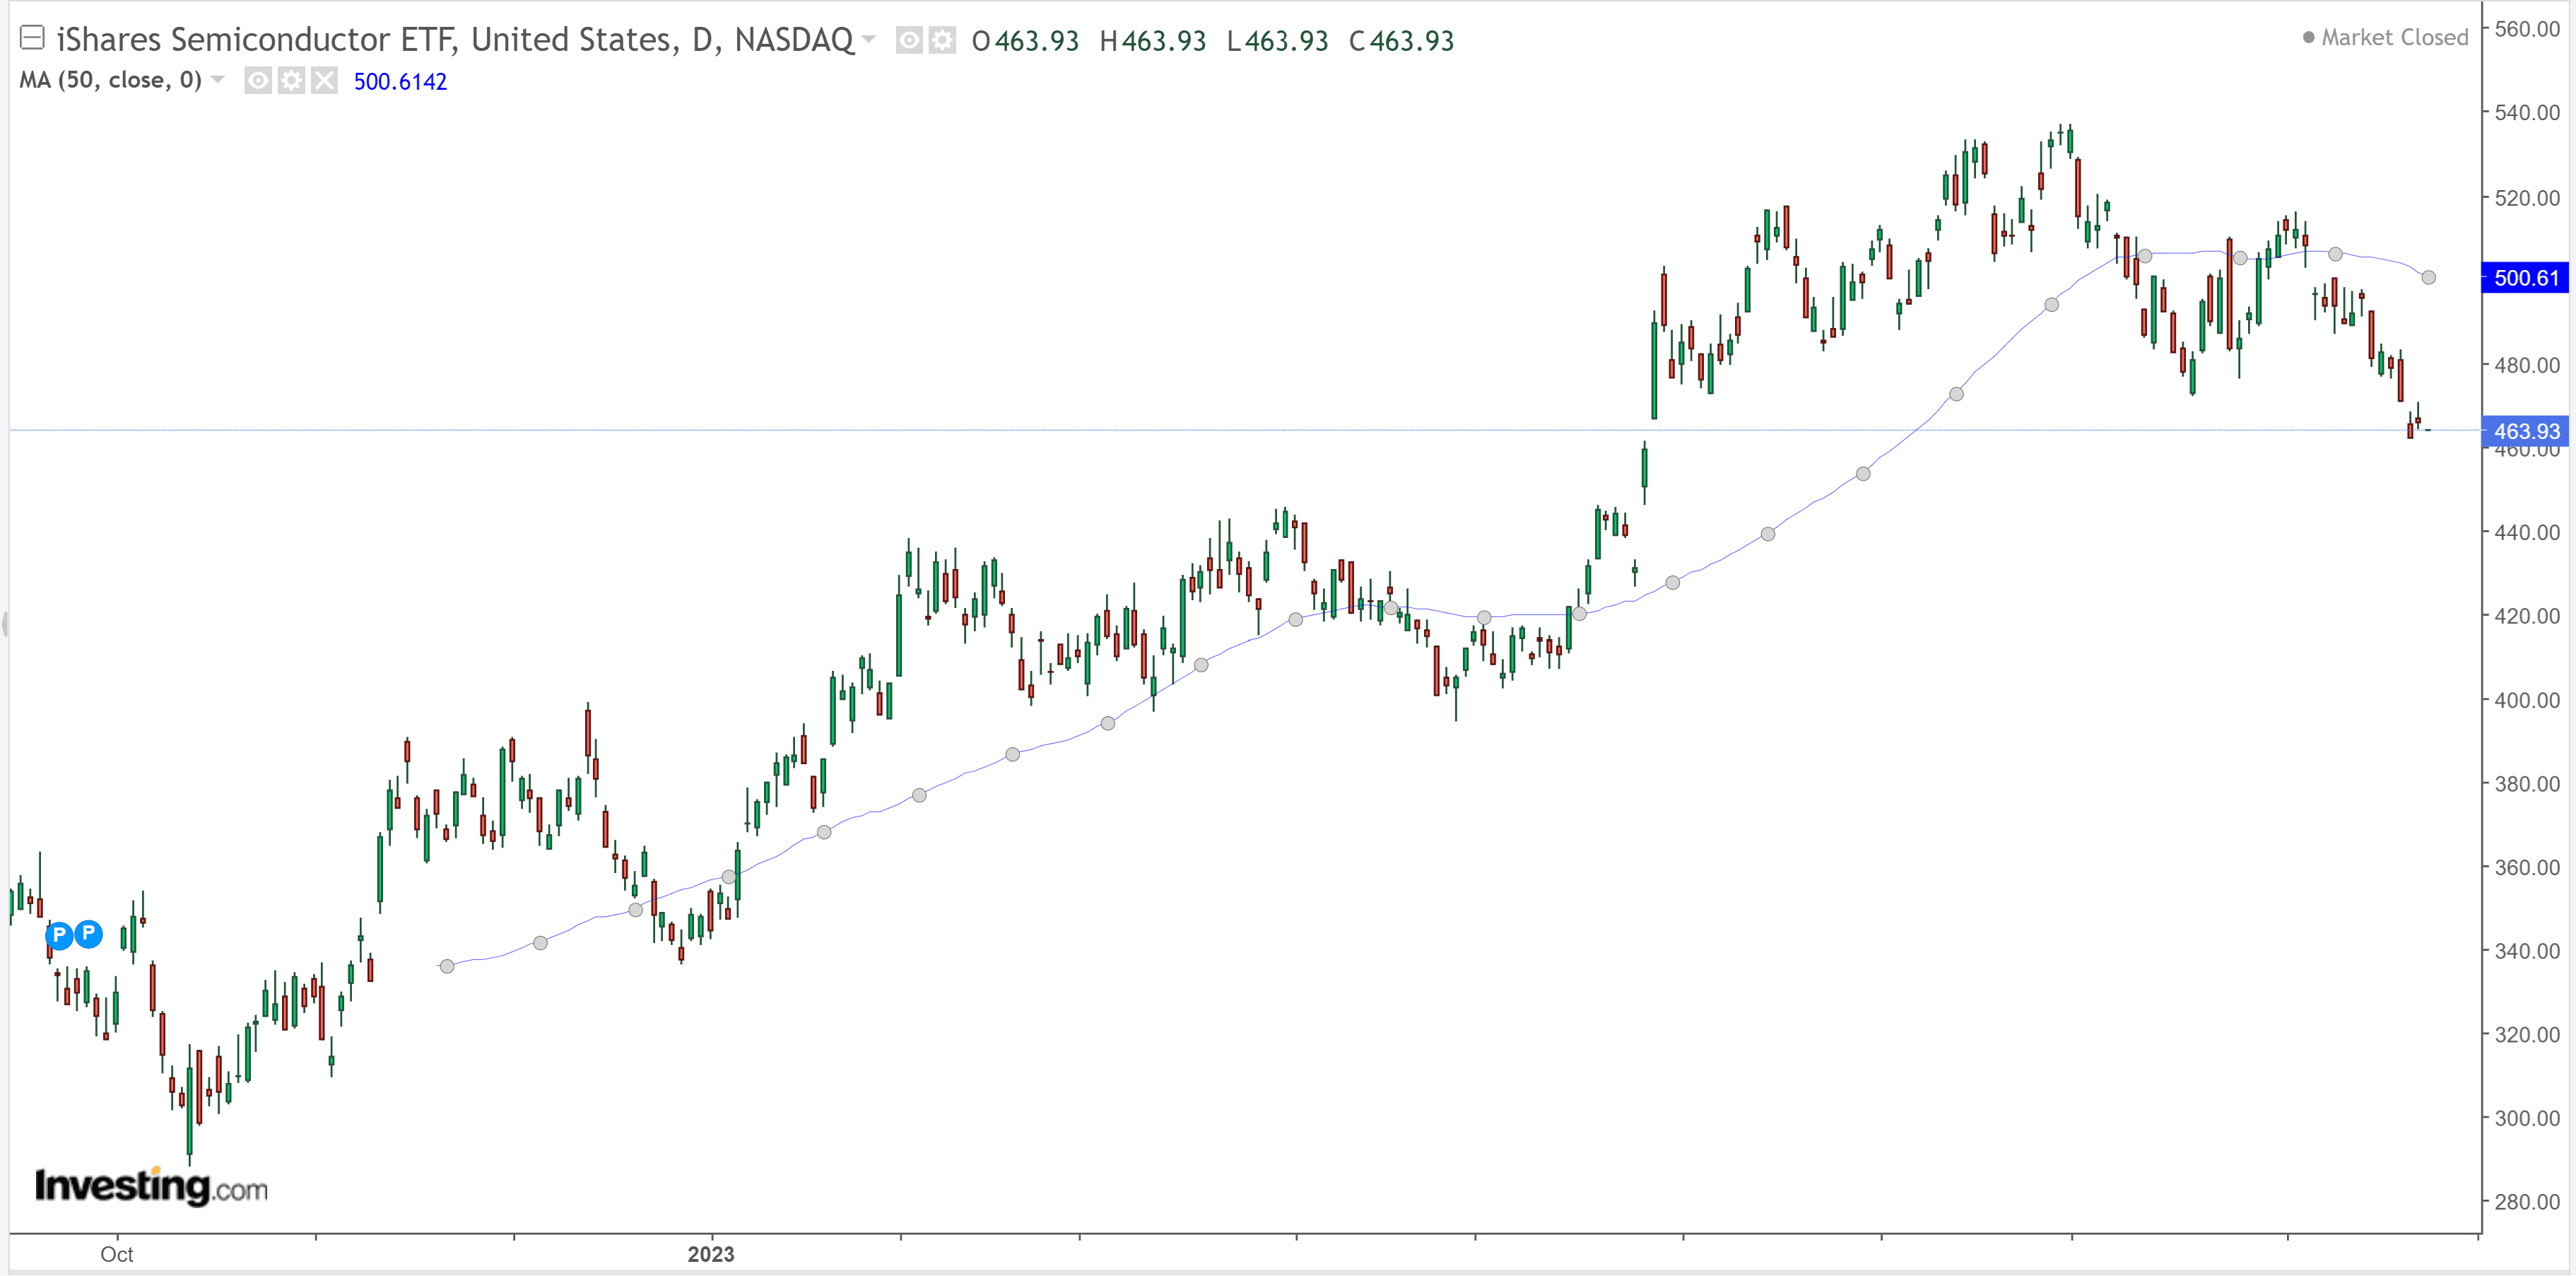Hide the MA 50 indicator with eye icon

point(257,80)
